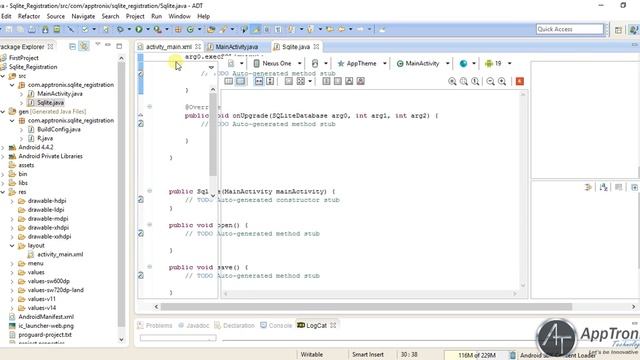
Task: Expand the drawable-hdpi folder node
Action: pos(12,201)
